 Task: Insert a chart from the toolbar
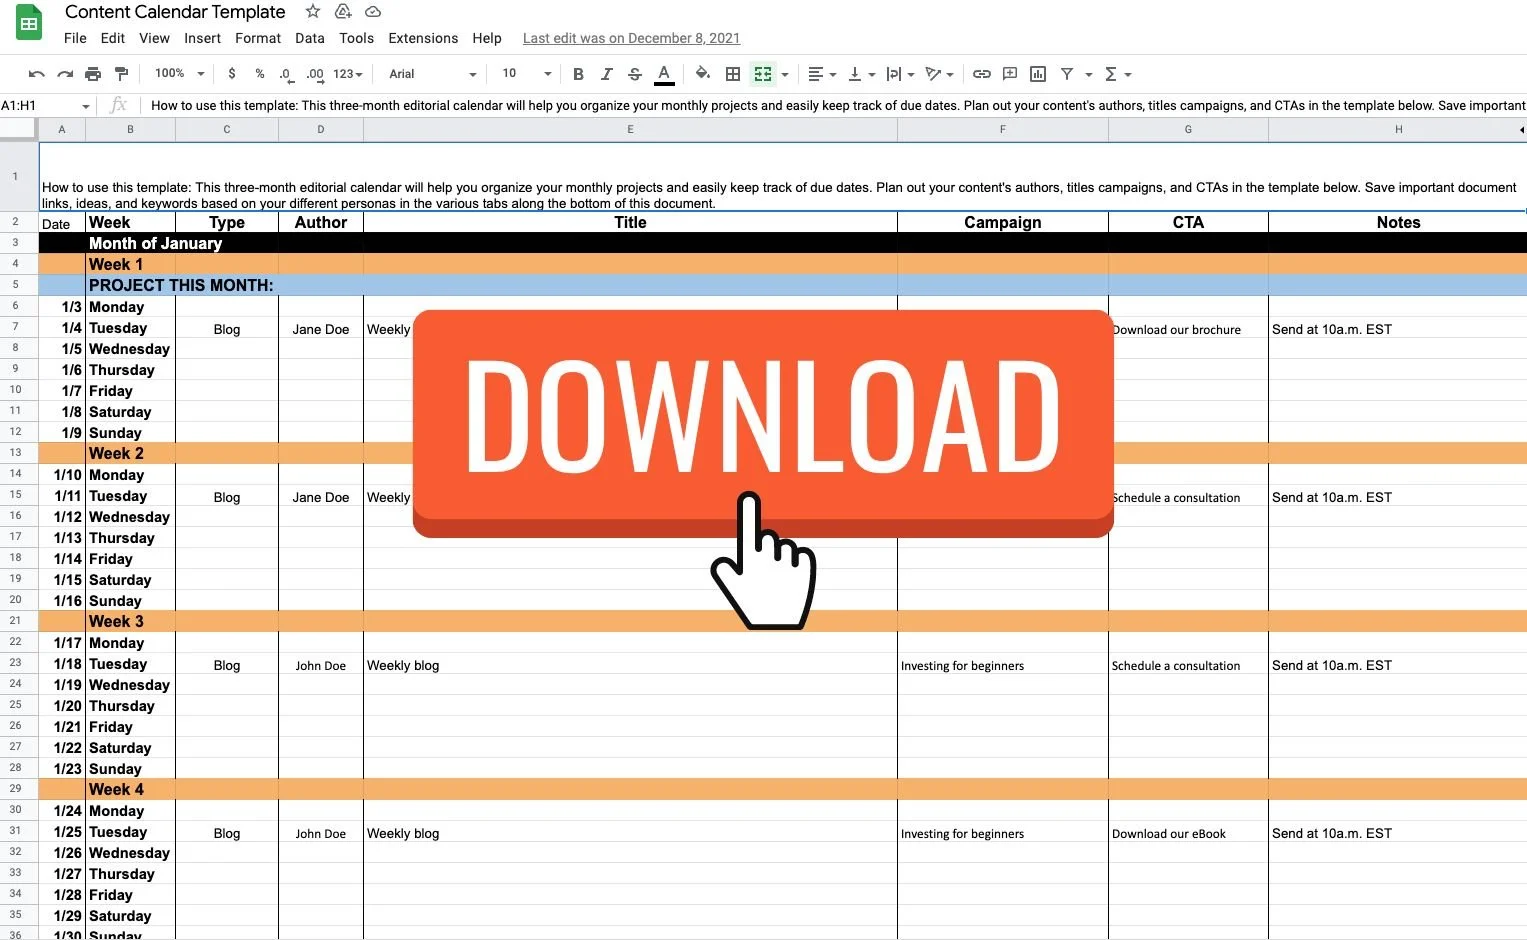(x=1038, y=74)
